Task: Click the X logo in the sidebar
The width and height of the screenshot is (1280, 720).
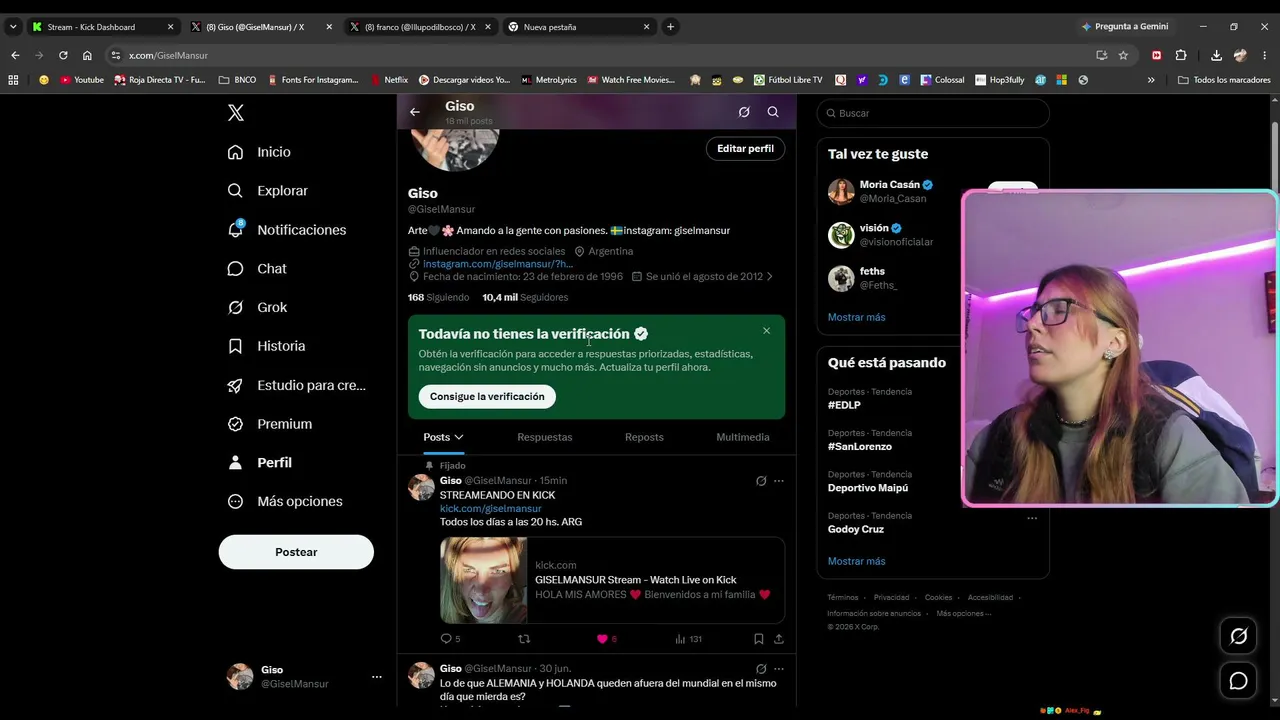Action: (x=236, y=113)
